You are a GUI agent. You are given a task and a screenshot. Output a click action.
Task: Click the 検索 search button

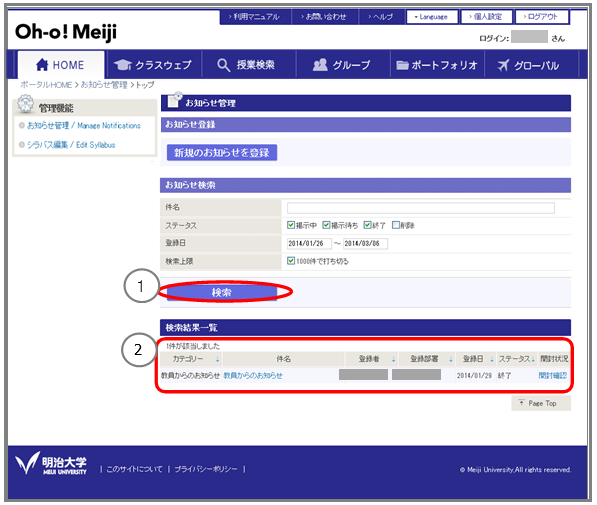222,292
